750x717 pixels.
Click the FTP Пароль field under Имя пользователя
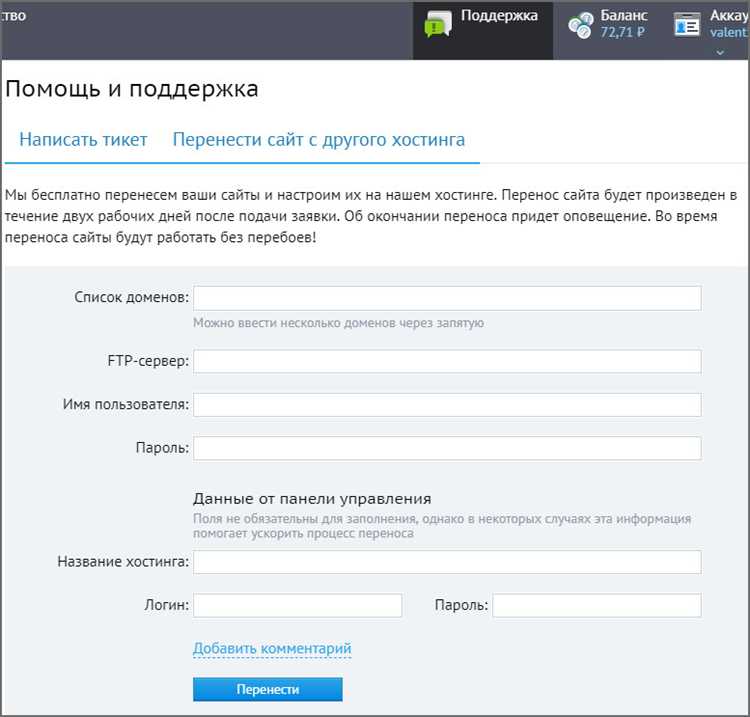tap(447, 448)
